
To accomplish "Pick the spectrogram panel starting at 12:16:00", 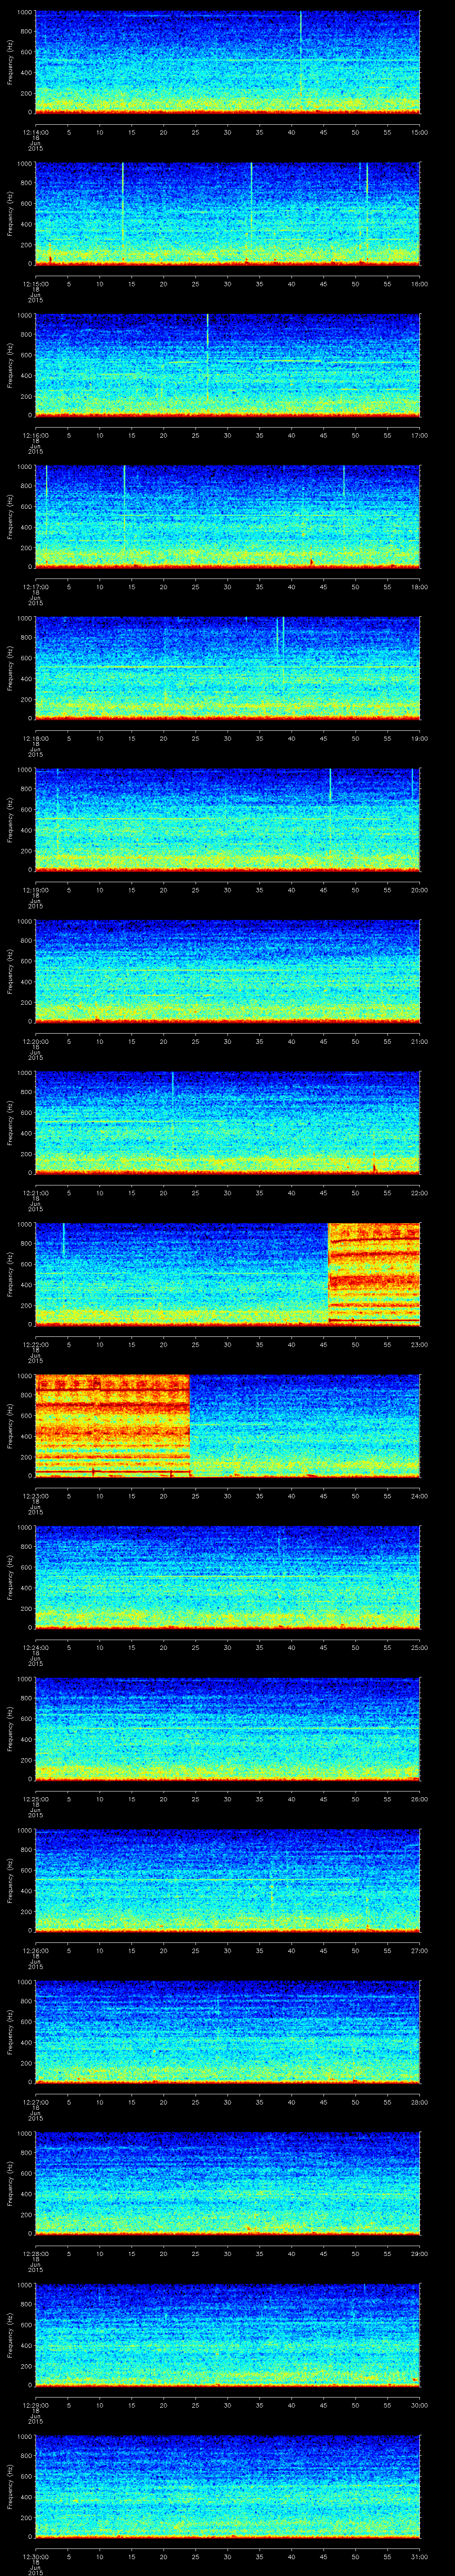I will 228,365.
